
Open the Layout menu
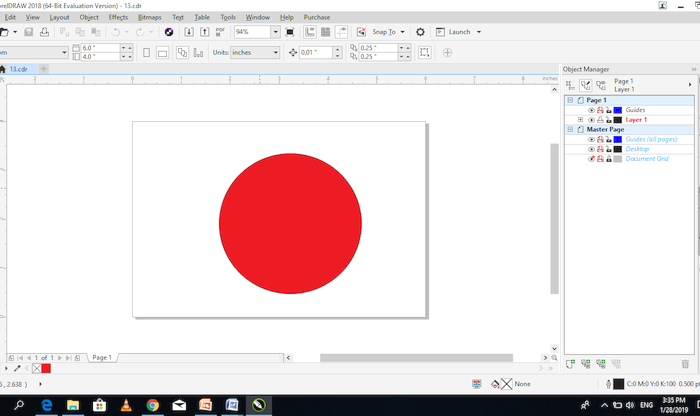tap(59, 17)
